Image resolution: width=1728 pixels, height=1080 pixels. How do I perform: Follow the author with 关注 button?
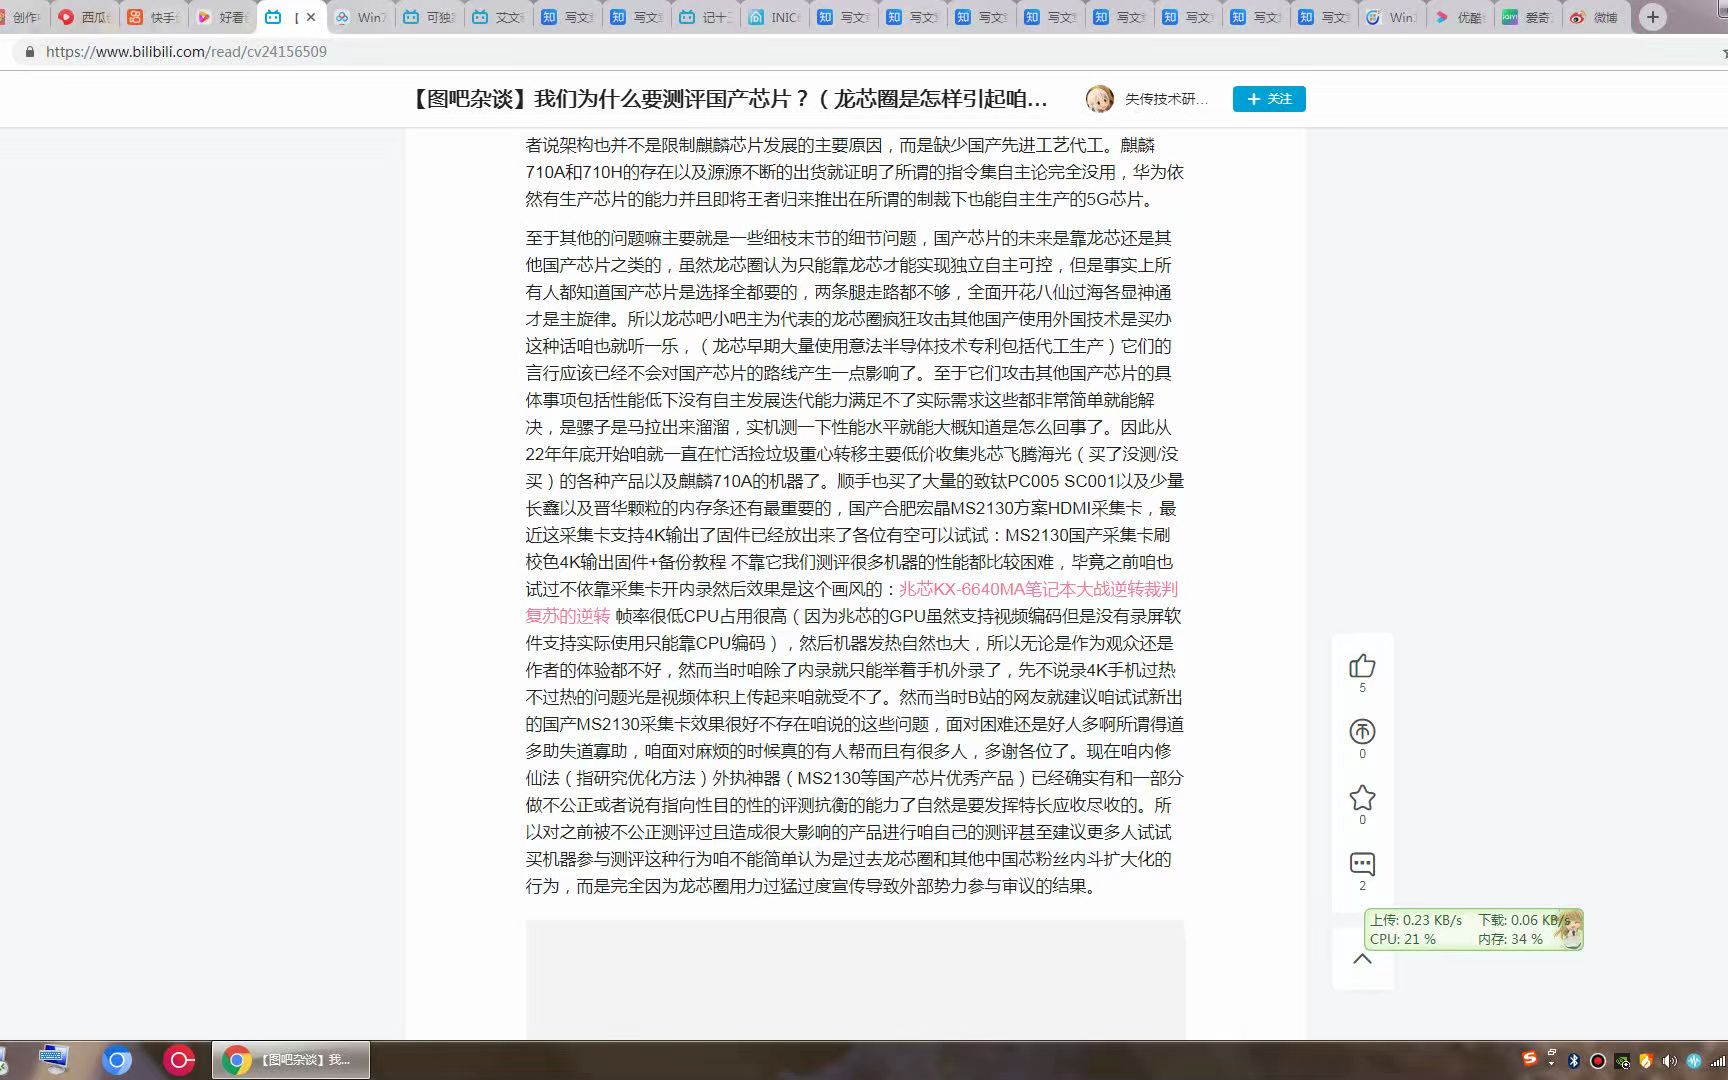pos(1269,99)
